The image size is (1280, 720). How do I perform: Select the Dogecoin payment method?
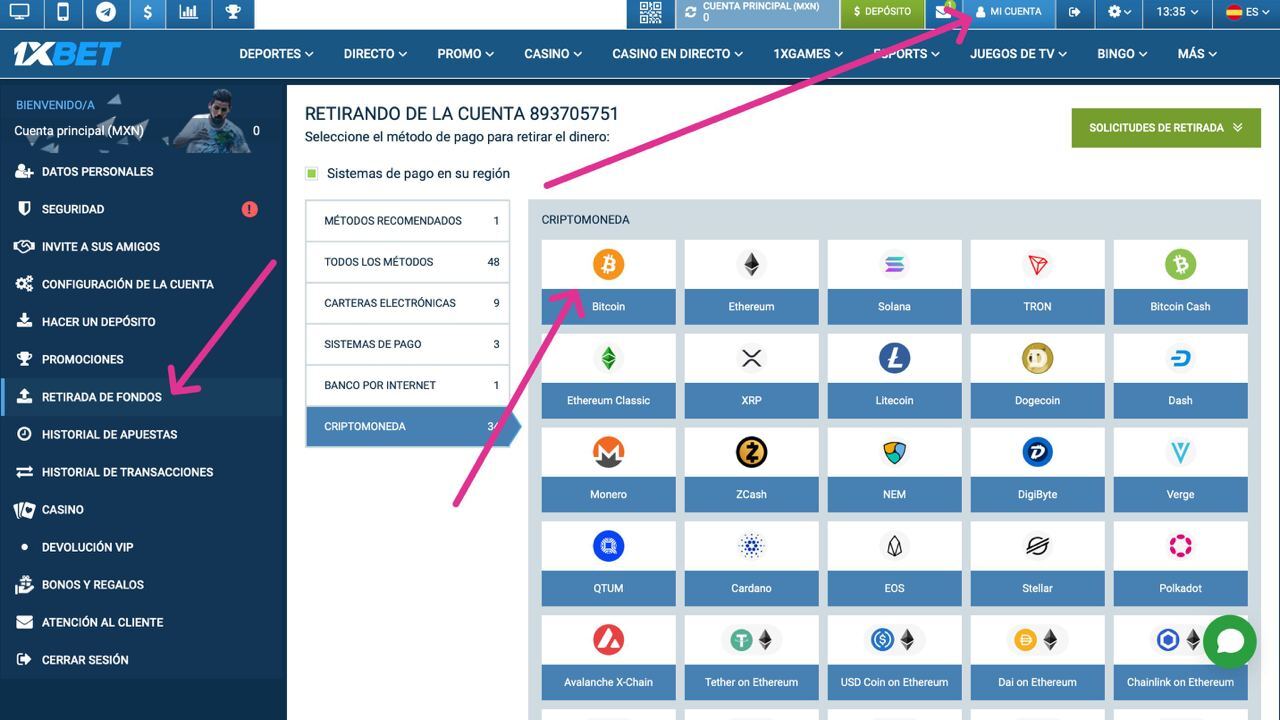(x=1037, y=376)
